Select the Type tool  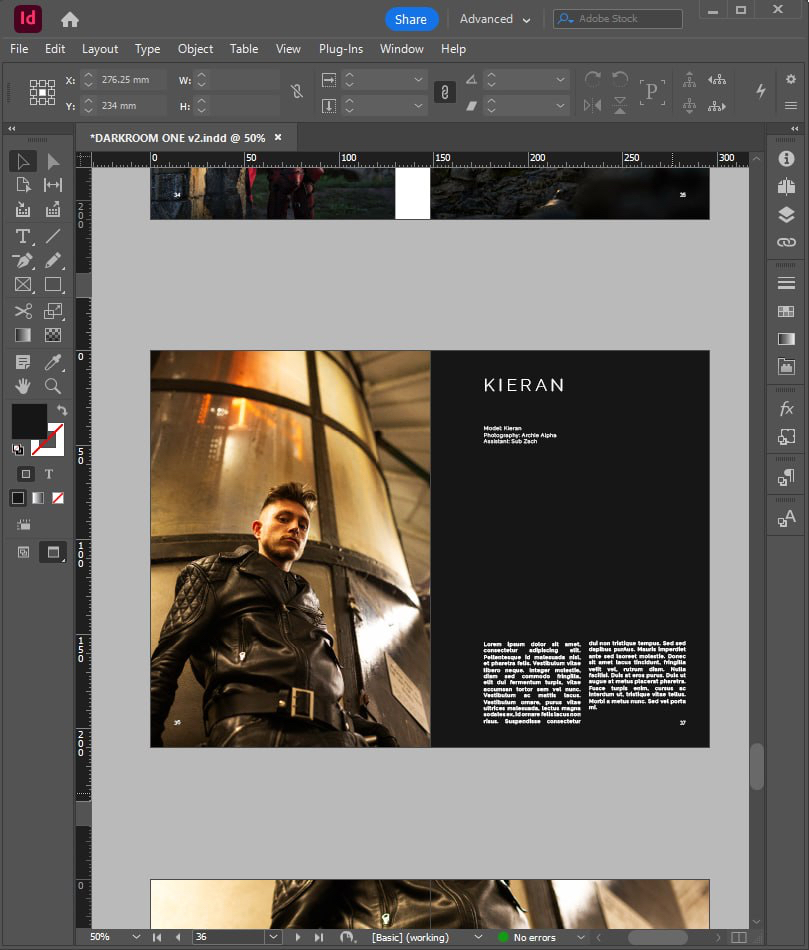[x=23, y=236]
